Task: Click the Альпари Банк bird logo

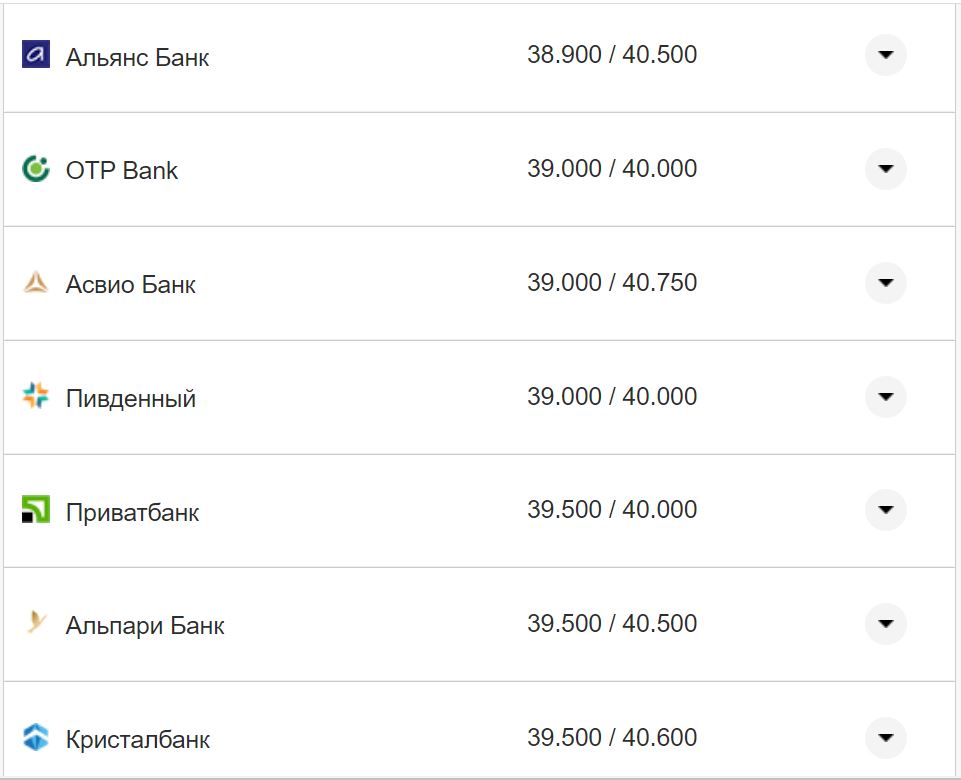Action: click(36, 625)
